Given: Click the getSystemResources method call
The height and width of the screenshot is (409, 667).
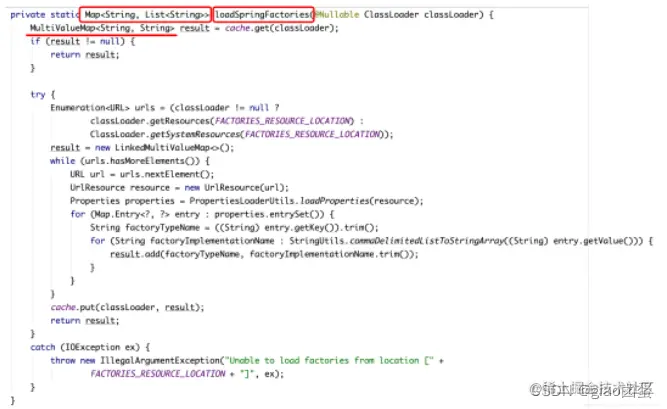Looking at the screenshot, I should coord(195,134).
